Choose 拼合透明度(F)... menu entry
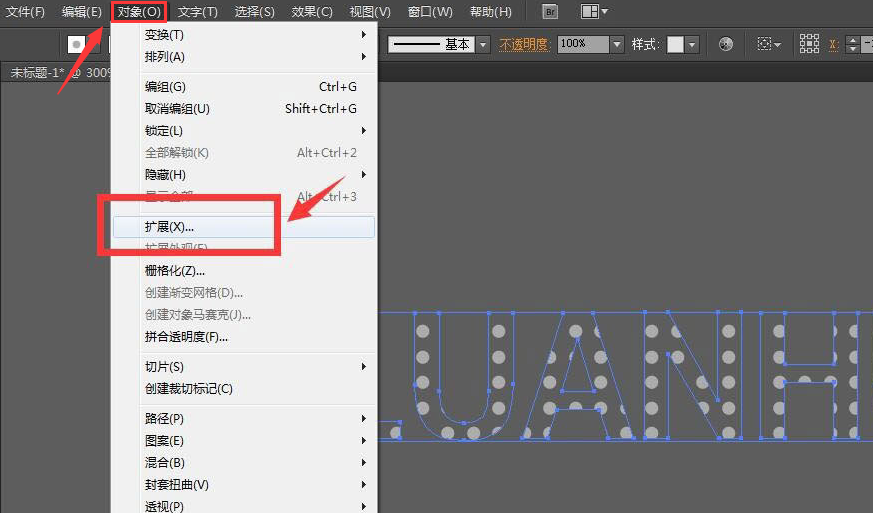Screen dimensions: 873x513 [x=244, y=337]
